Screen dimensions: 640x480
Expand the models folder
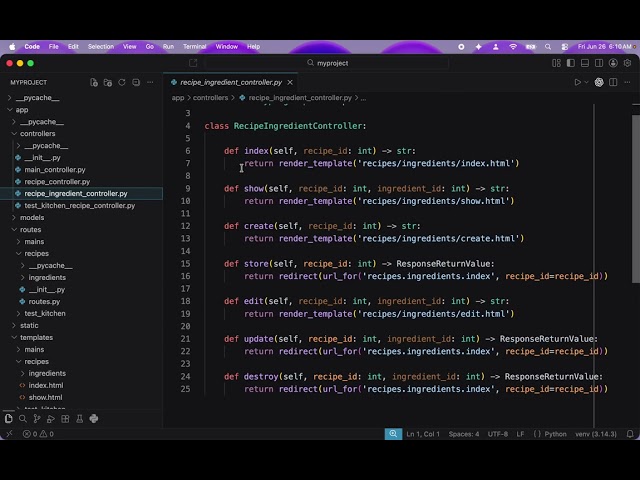(x=32, y=218)
